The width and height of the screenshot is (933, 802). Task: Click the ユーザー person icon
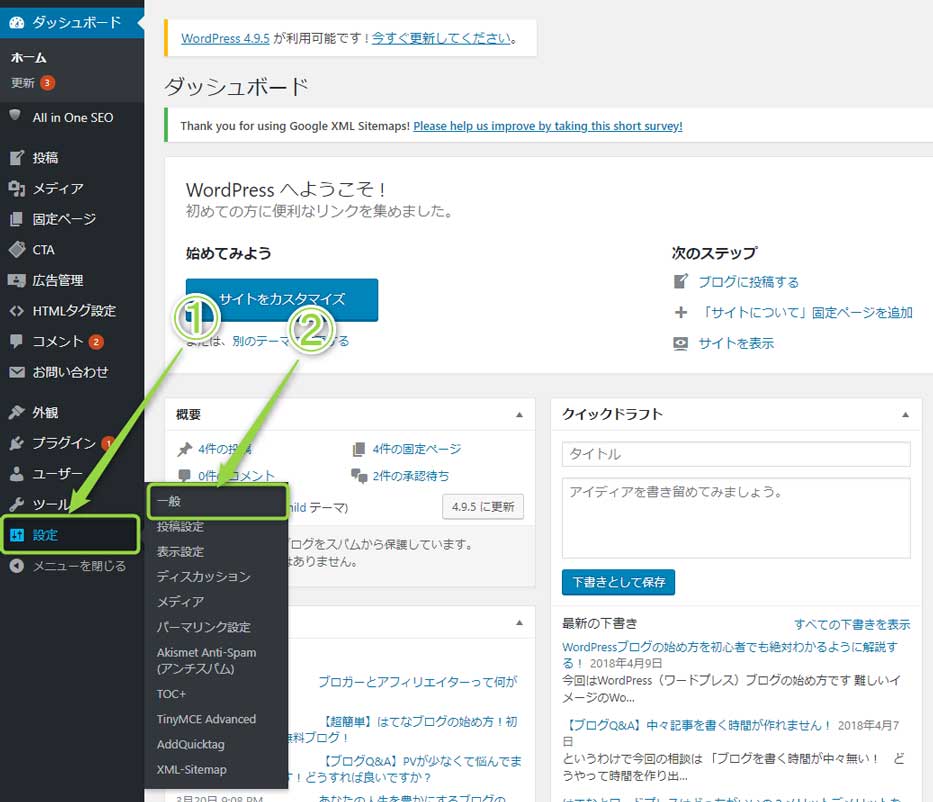17,474
